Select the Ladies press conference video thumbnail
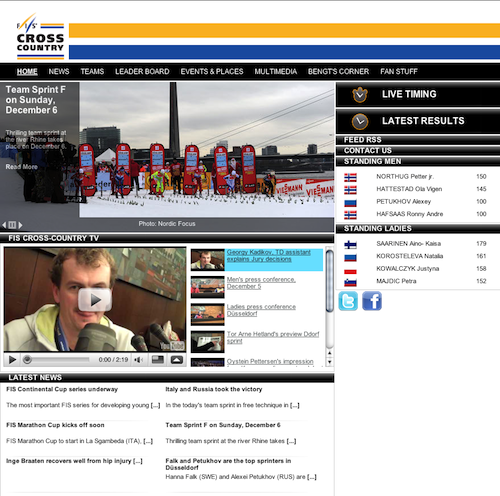The width and height of the screenshot is (500, 496). point(208,314)
